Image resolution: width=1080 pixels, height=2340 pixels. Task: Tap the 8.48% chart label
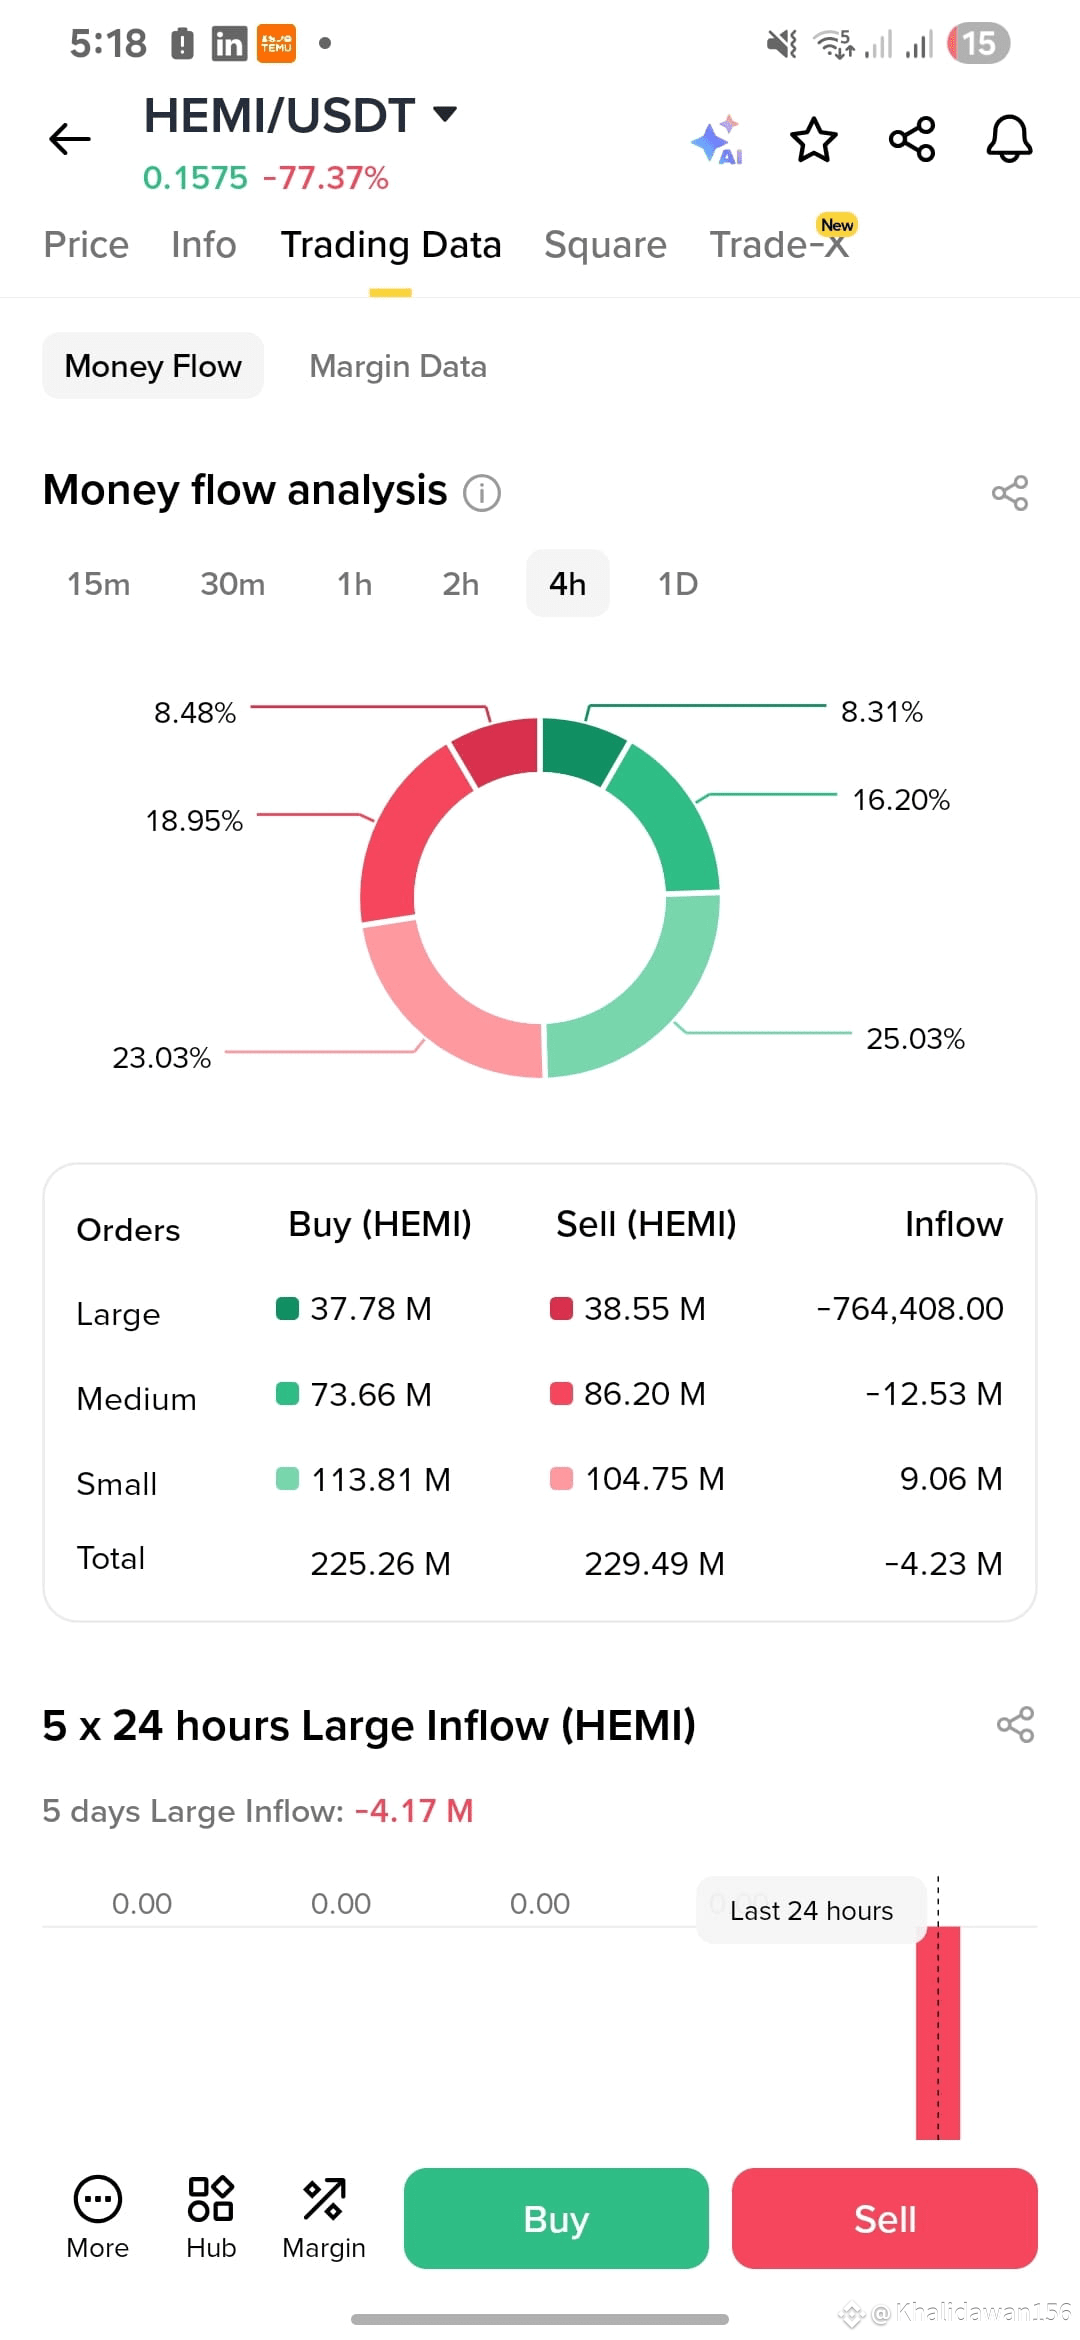coord(195,713)
